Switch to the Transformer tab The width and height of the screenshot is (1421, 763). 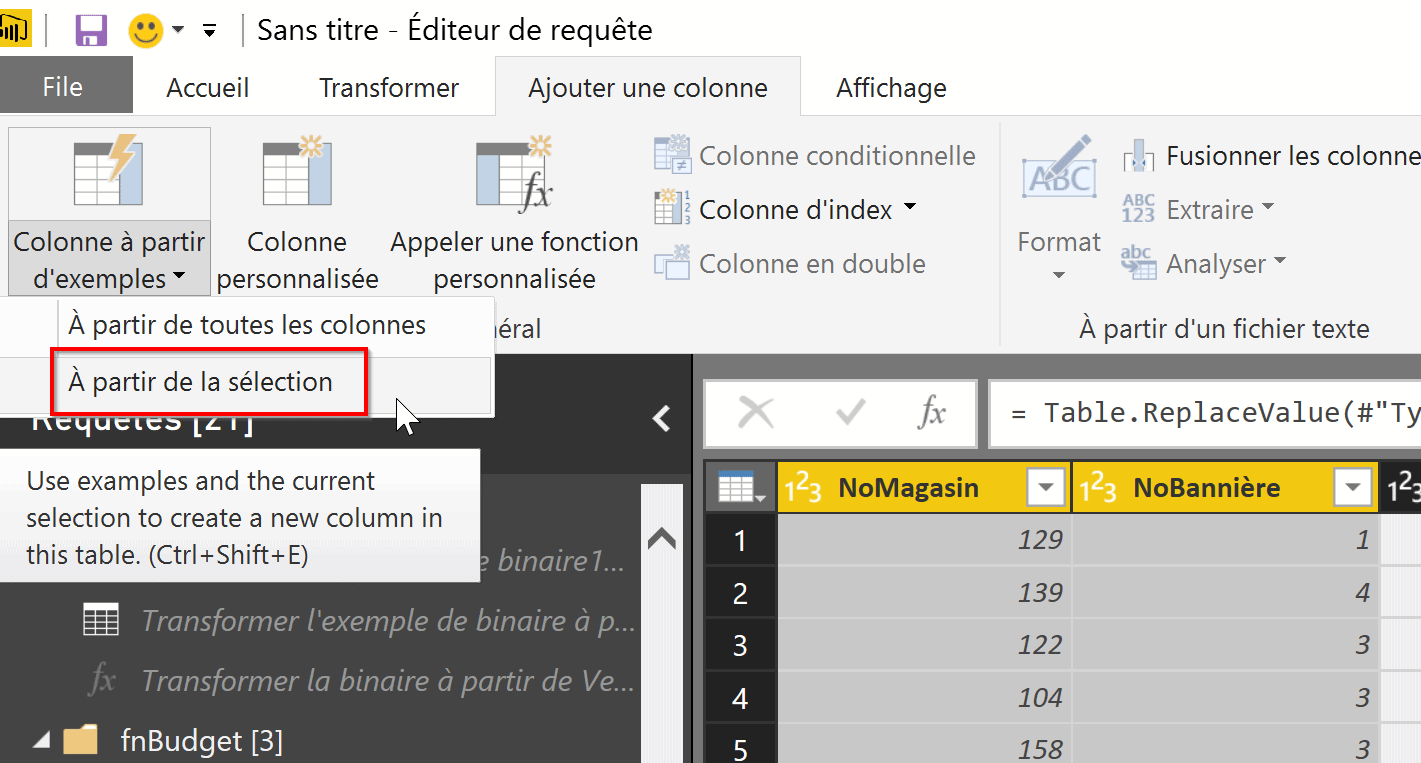[388, 88]
